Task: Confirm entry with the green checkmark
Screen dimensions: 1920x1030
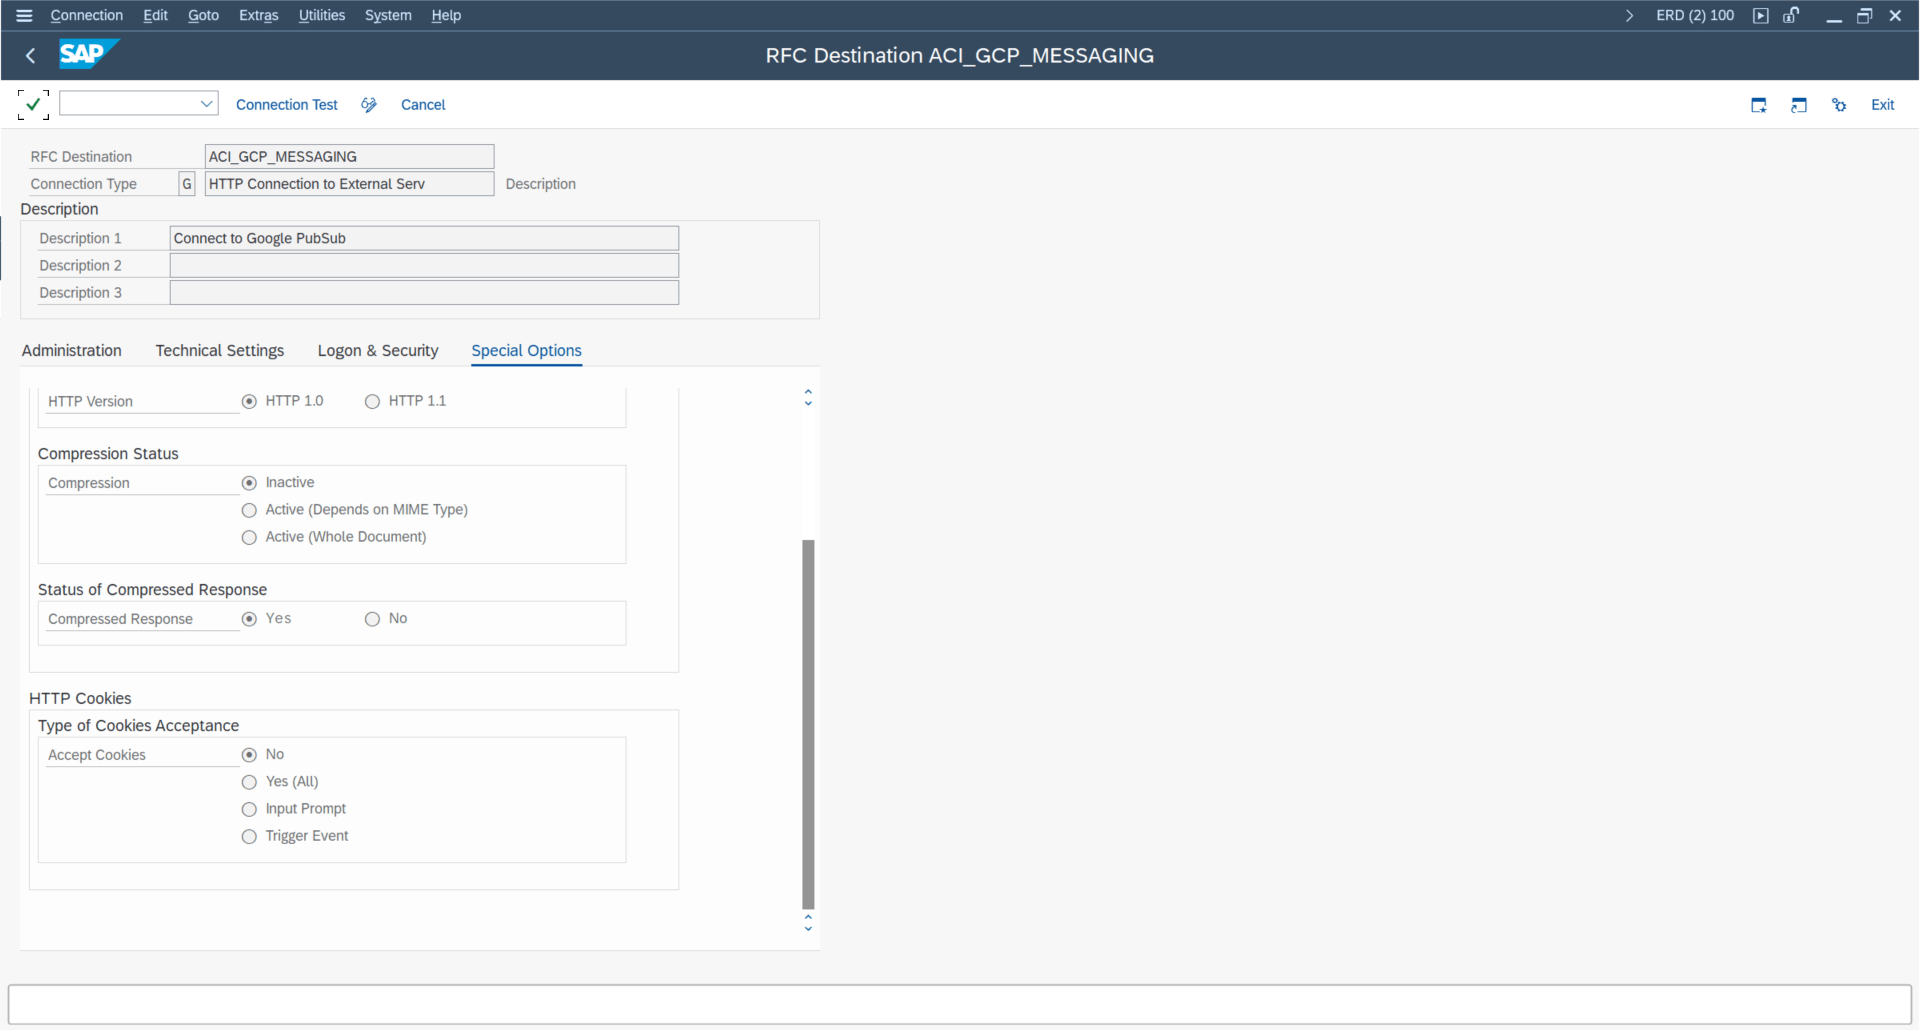Action: pos(33,104)
